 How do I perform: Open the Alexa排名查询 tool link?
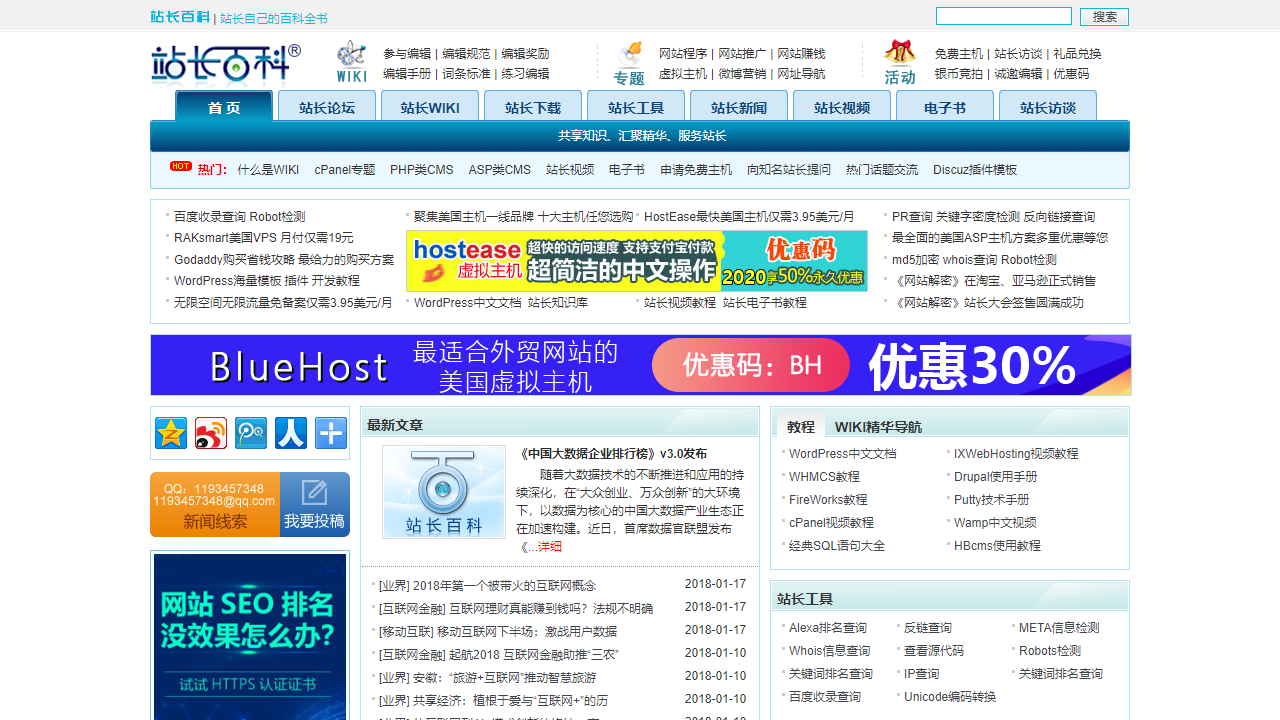click(x=827, y=628)
